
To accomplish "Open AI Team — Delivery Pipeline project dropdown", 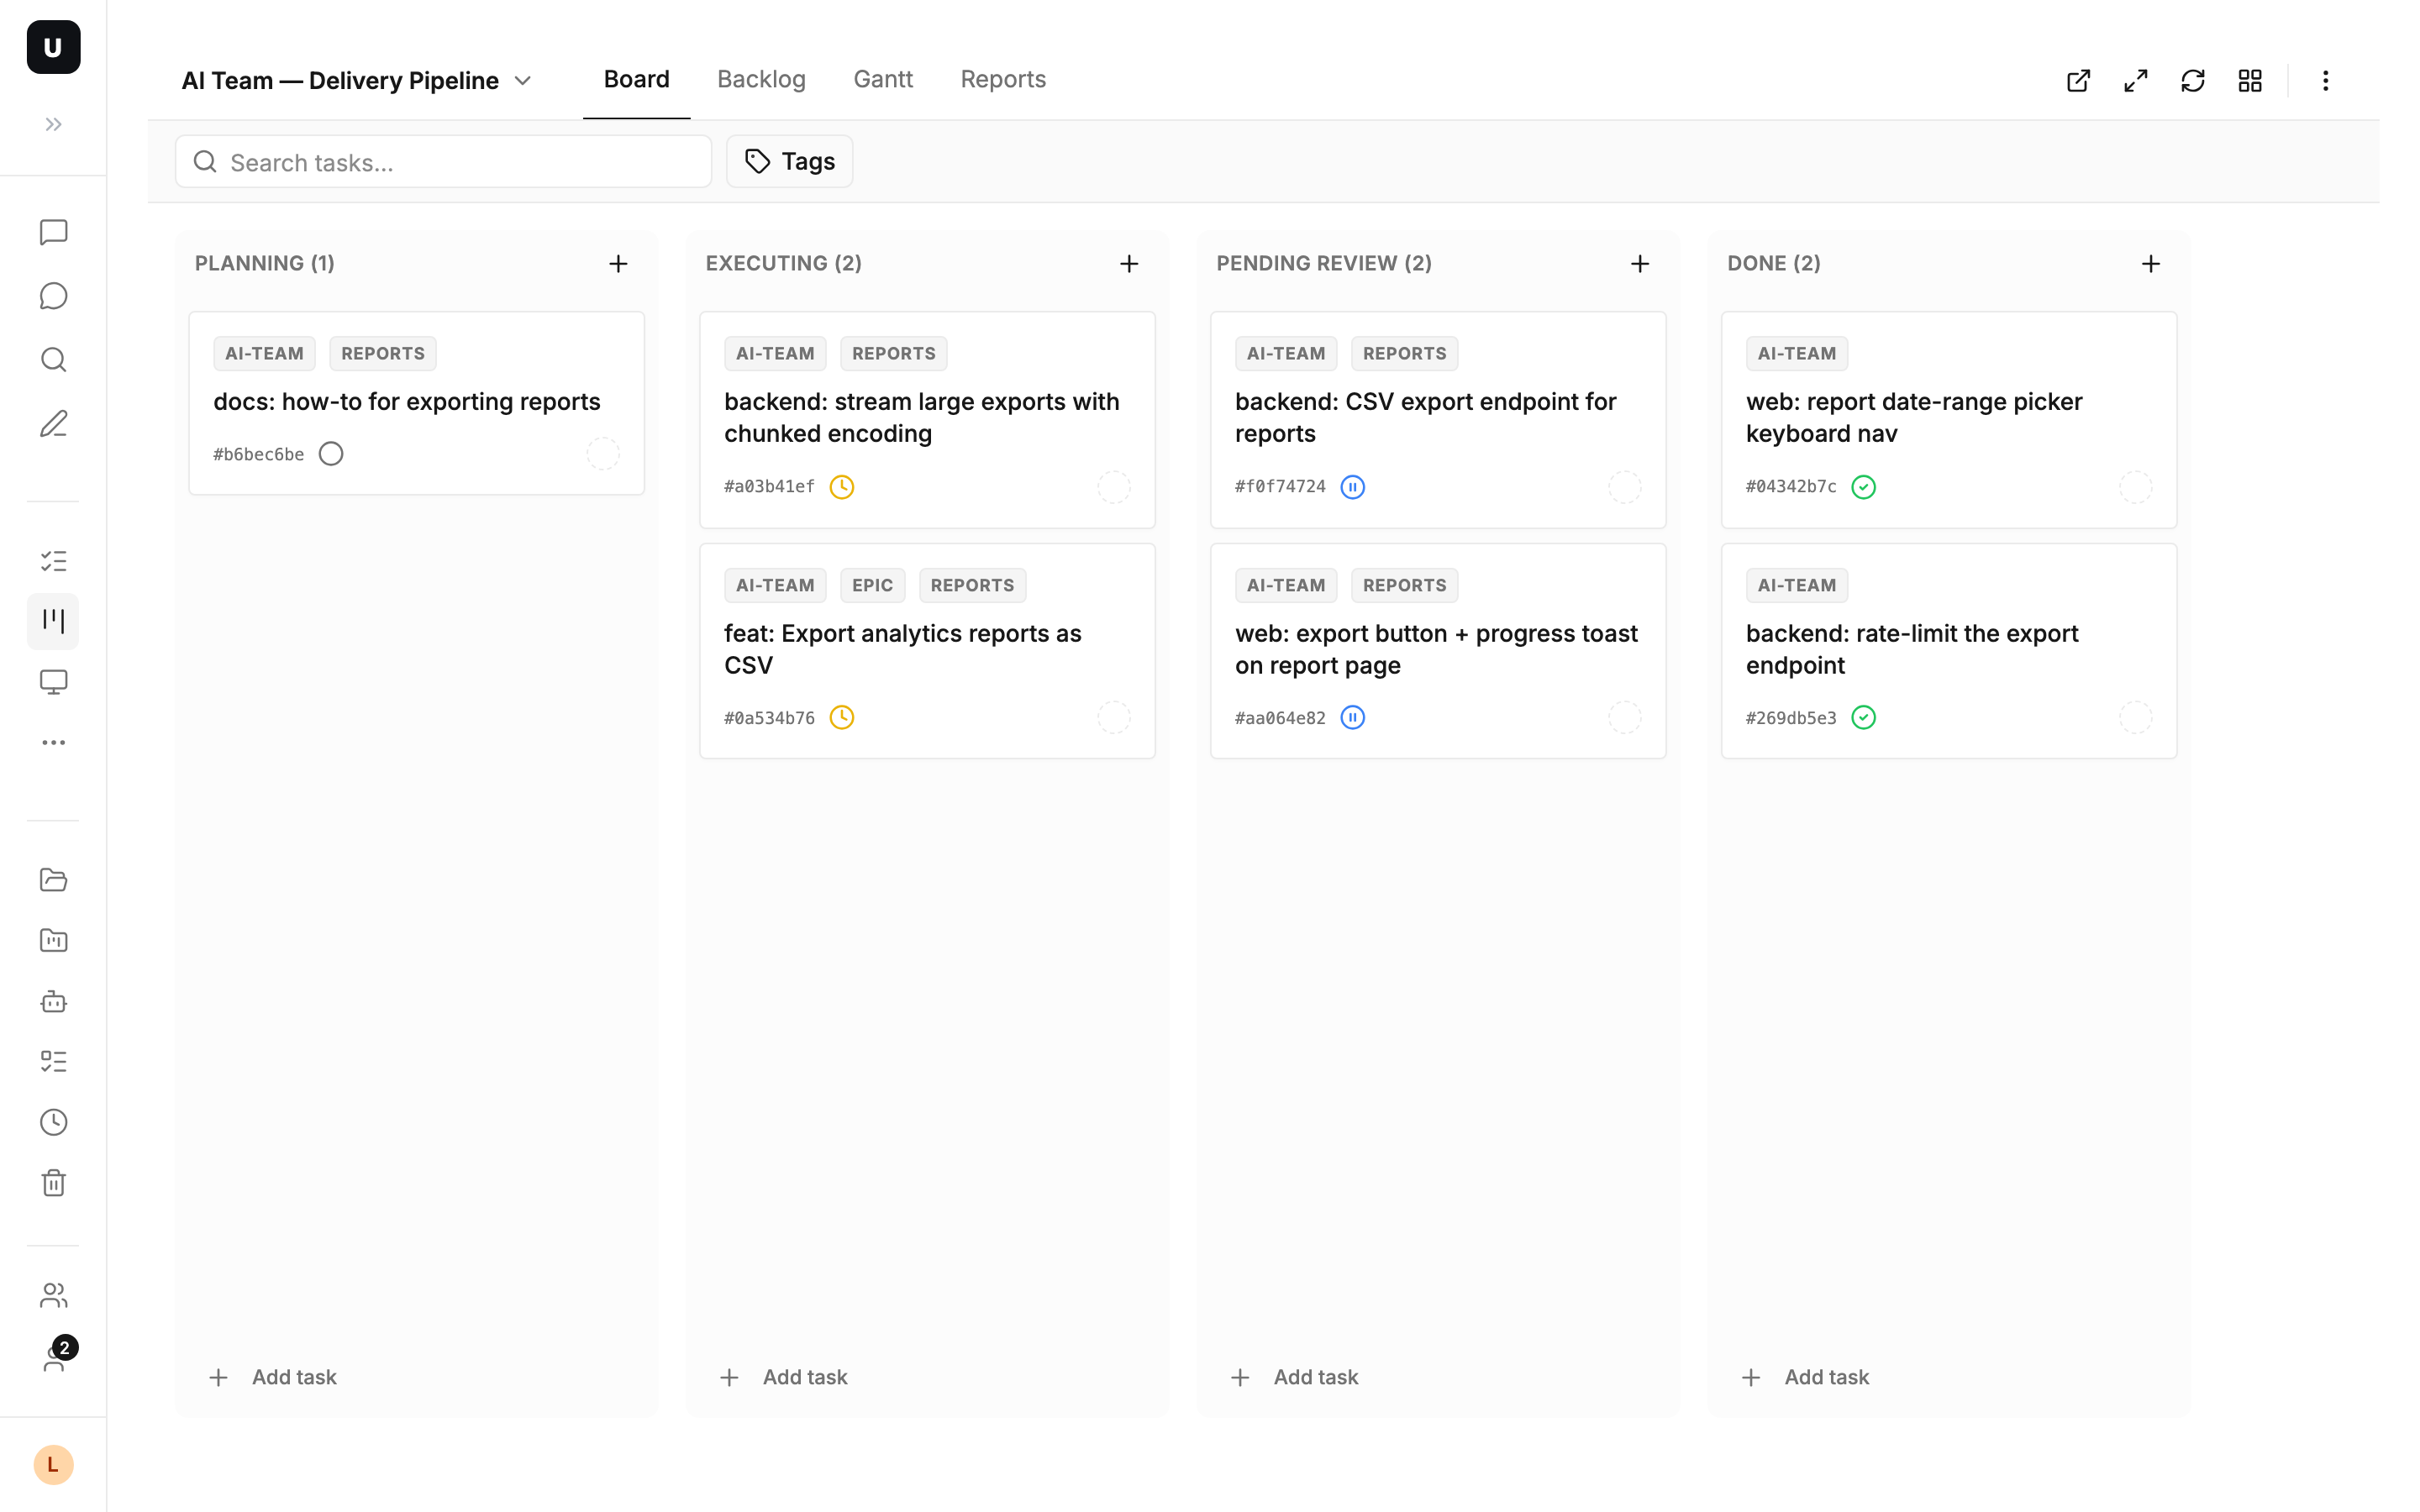I will 356,81.
